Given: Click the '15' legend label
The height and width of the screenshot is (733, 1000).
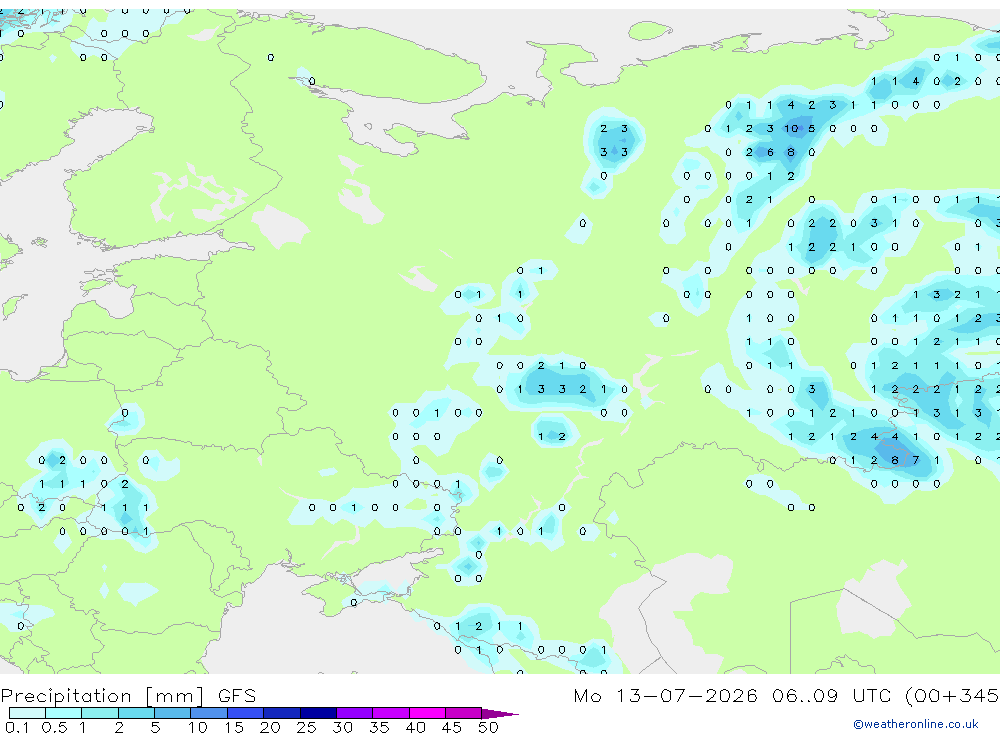Looking at the screenshot, I should tap(233, 727).
